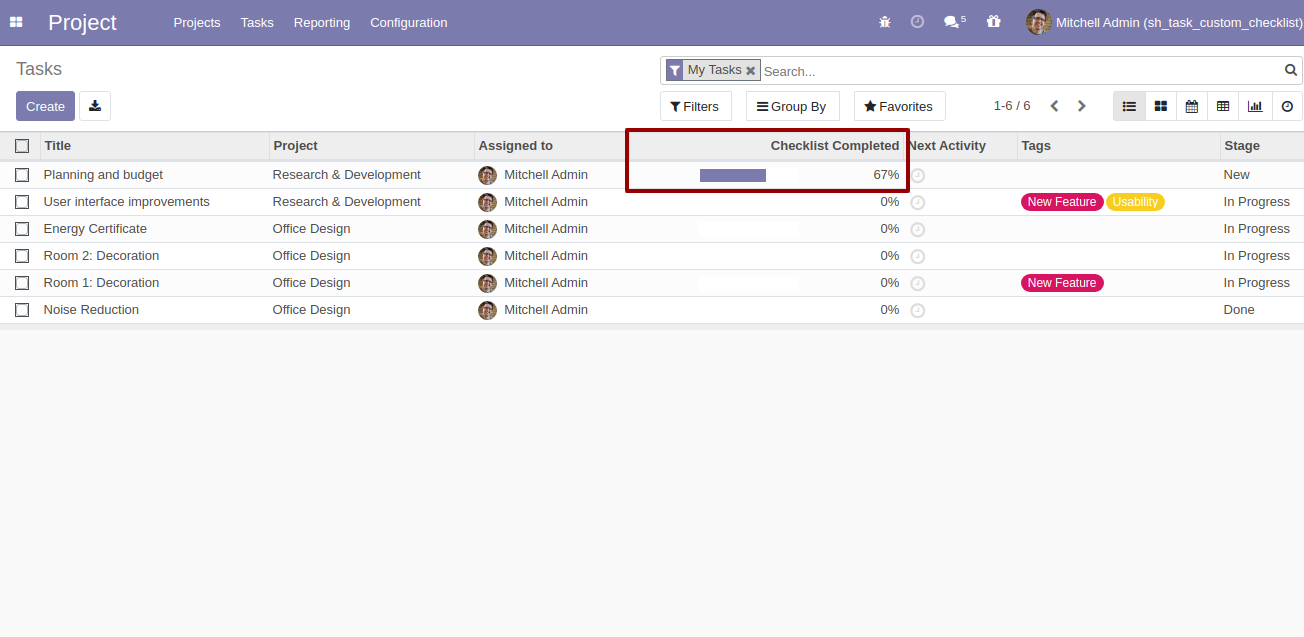Open the Group By dropdown
Screen dimensions: 1304x637
pyautogui.click(x=792, y=106)
